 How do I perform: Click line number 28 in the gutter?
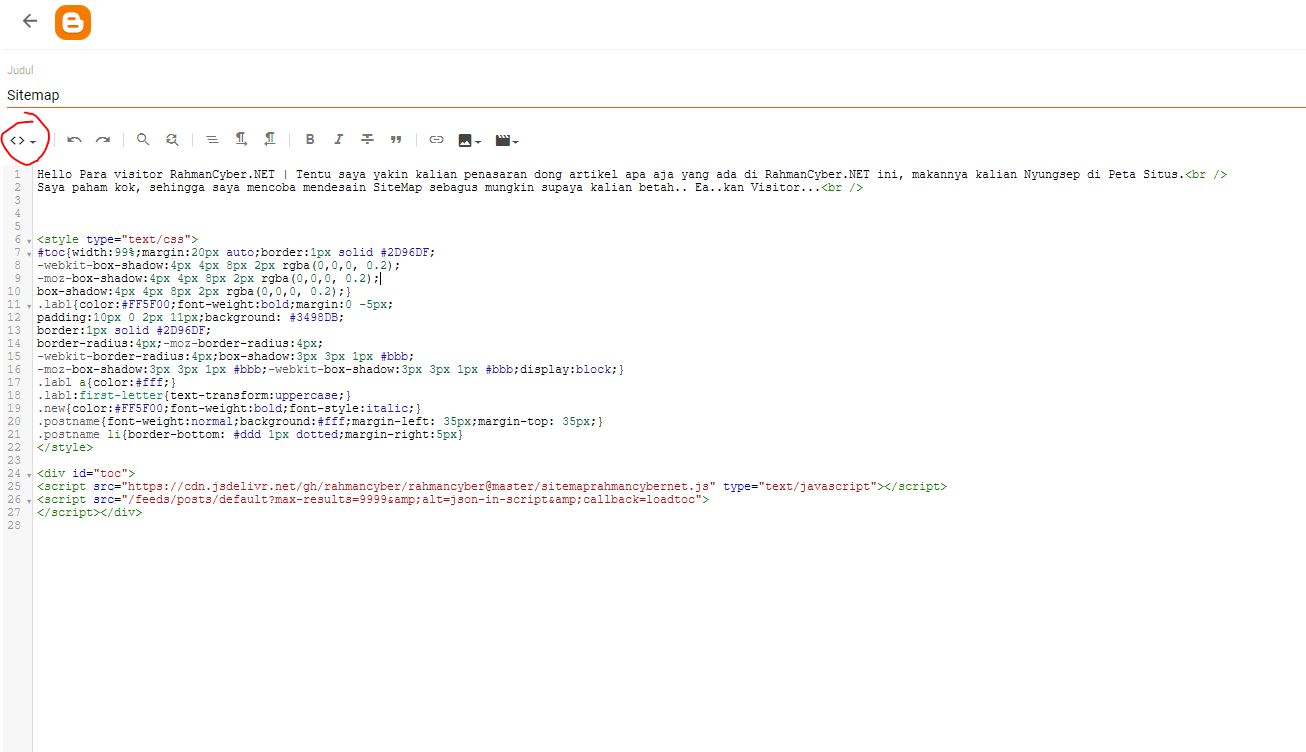click(14, 526)
